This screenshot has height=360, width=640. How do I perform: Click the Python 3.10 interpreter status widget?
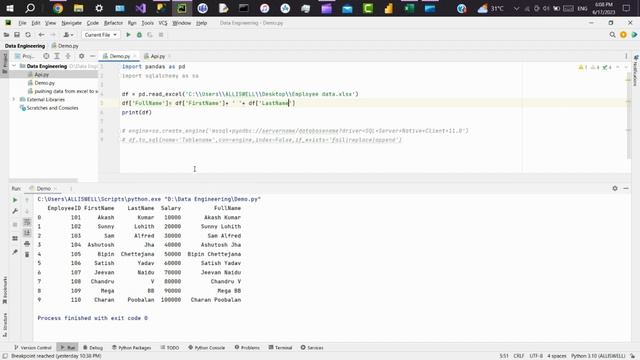pos(598,356)
